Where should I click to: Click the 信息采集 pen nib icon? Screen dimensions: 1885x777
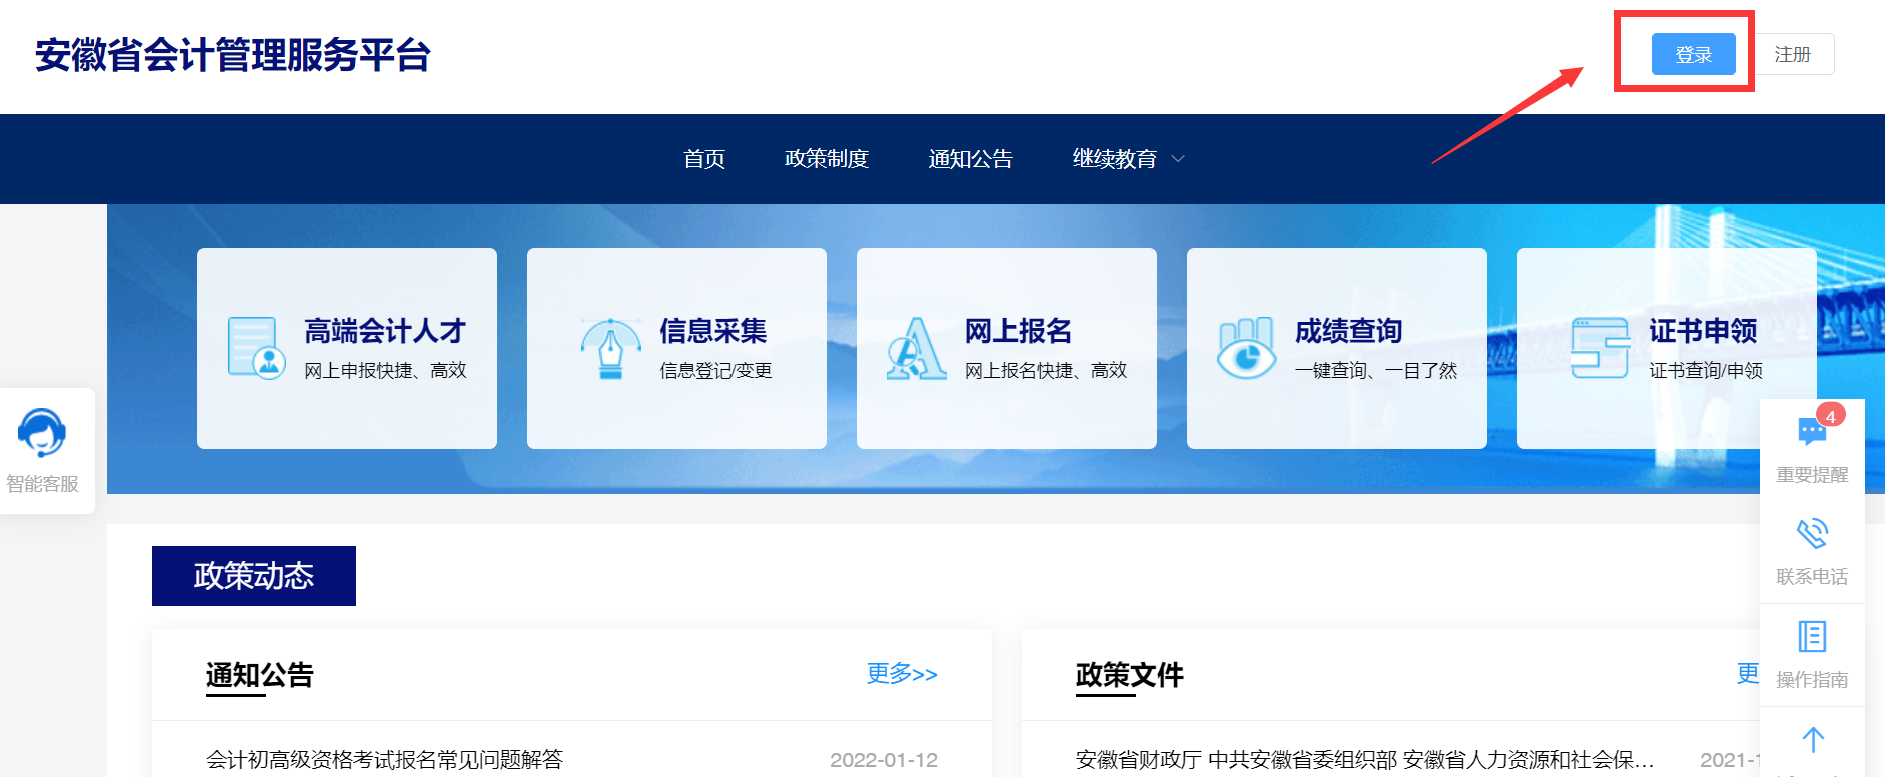coord(610,348)
